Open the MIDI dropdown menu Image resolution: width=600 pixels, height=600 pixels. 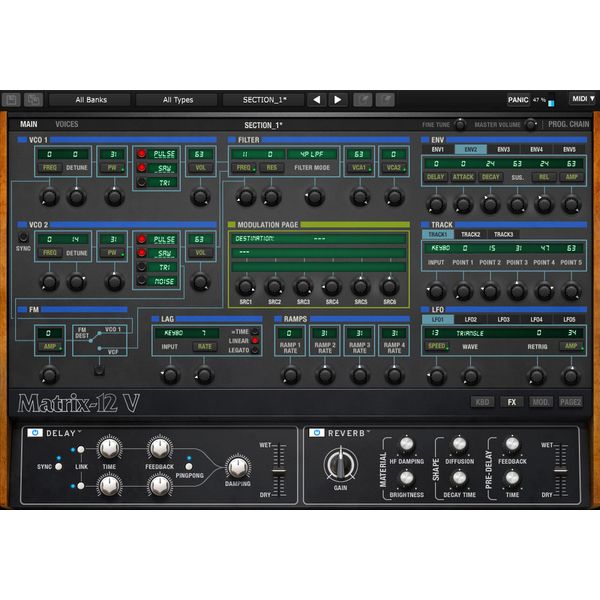pos(583,99)
